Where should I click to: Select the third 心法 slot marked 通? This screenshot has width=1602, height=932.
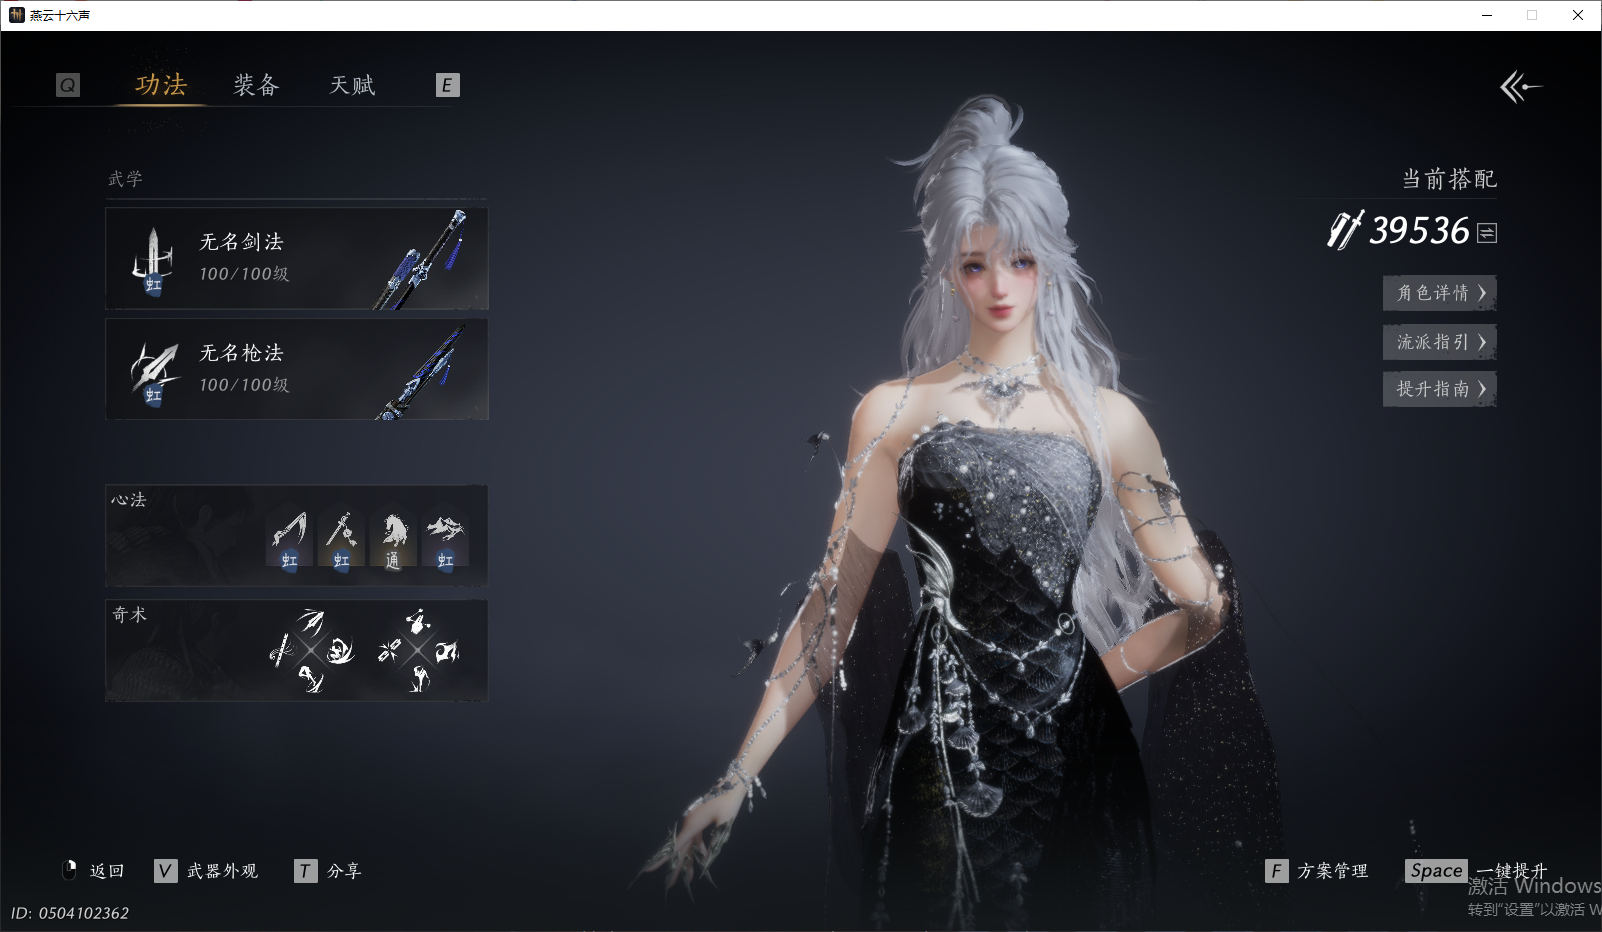click(x=393, y=539)
